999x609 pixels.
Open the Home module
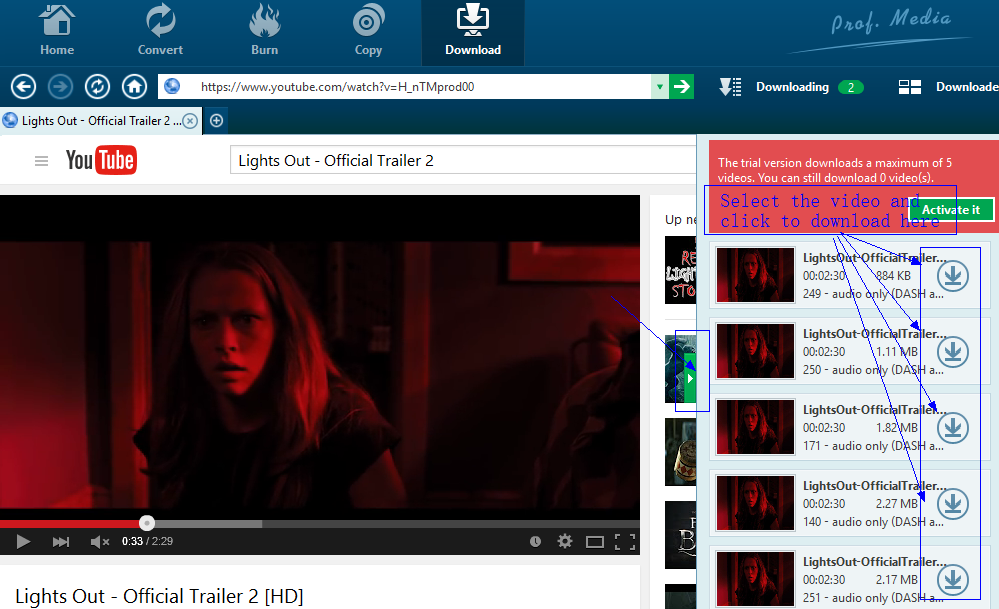tap(57, 30)
